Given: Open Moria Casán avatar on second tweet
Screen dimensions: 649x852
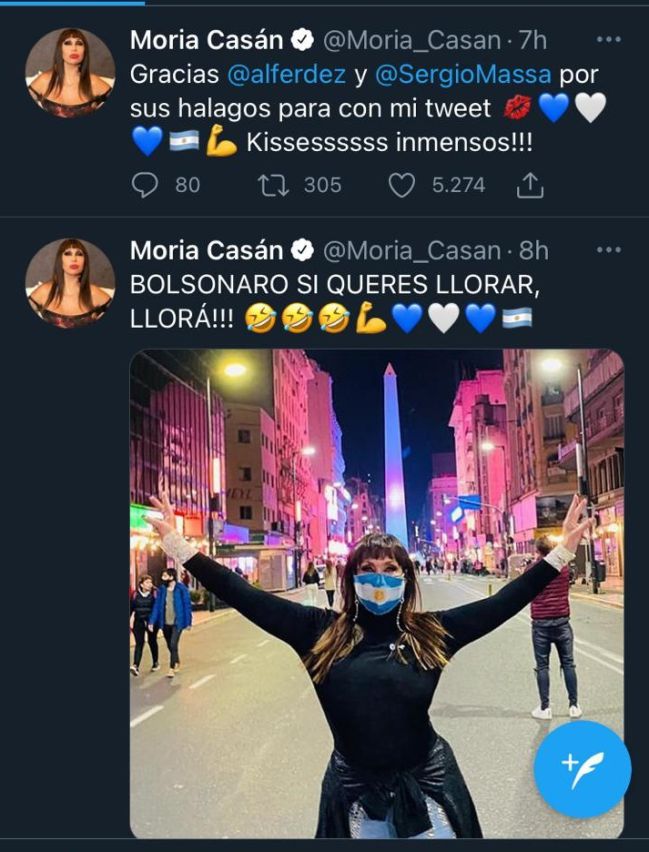Looking at the screenshot, I should pyautogui.click(x=70, y=283).
